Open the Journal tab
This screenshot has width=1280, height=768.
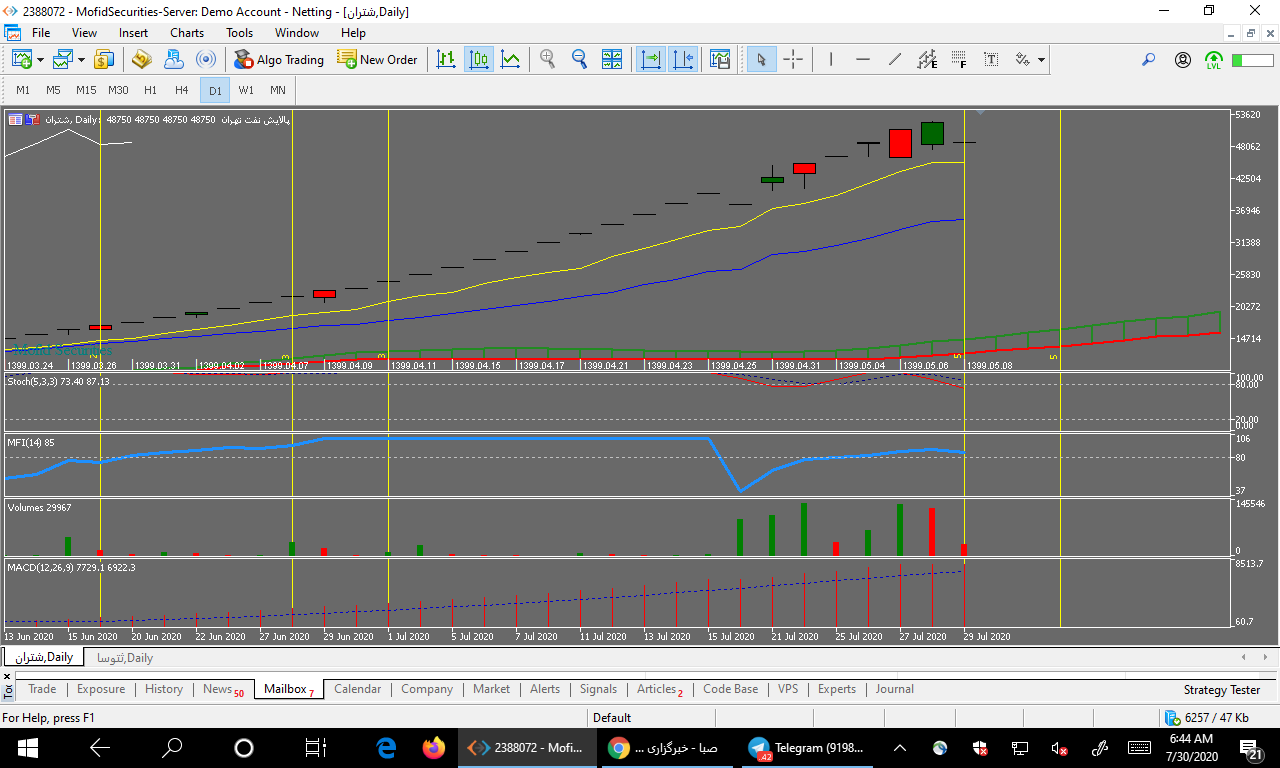pos(895,689)
